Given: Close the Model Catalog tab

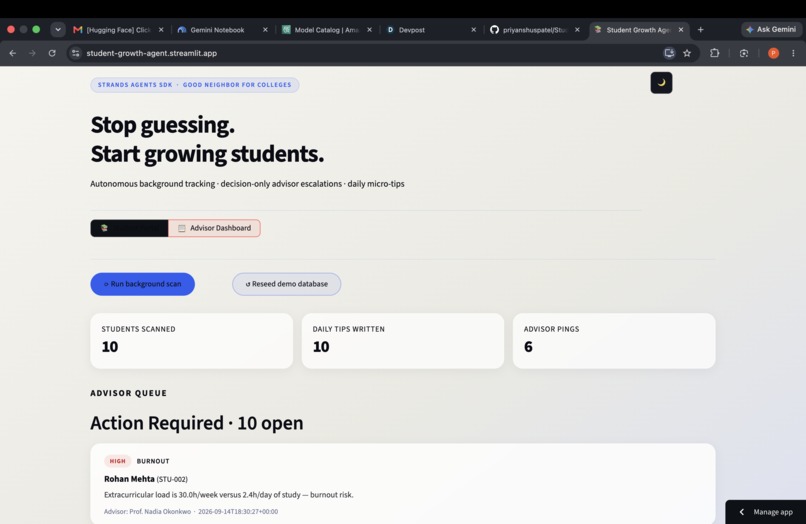Looking at the screenshot, I should coord(369,30).
